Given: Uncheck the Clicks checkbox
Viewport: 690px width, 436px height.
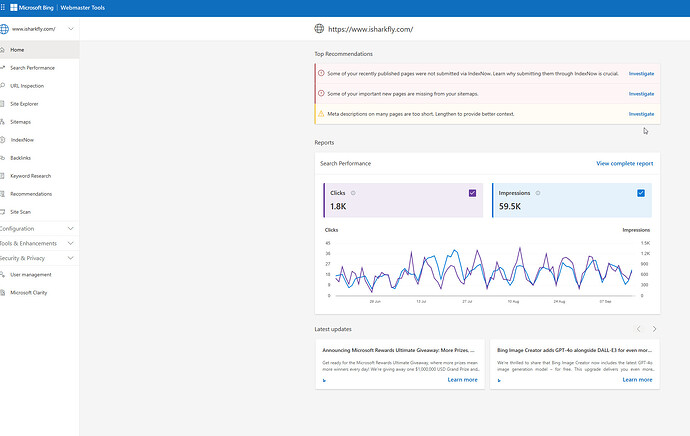Looking at the screenshot, I should tap(472, 193).
